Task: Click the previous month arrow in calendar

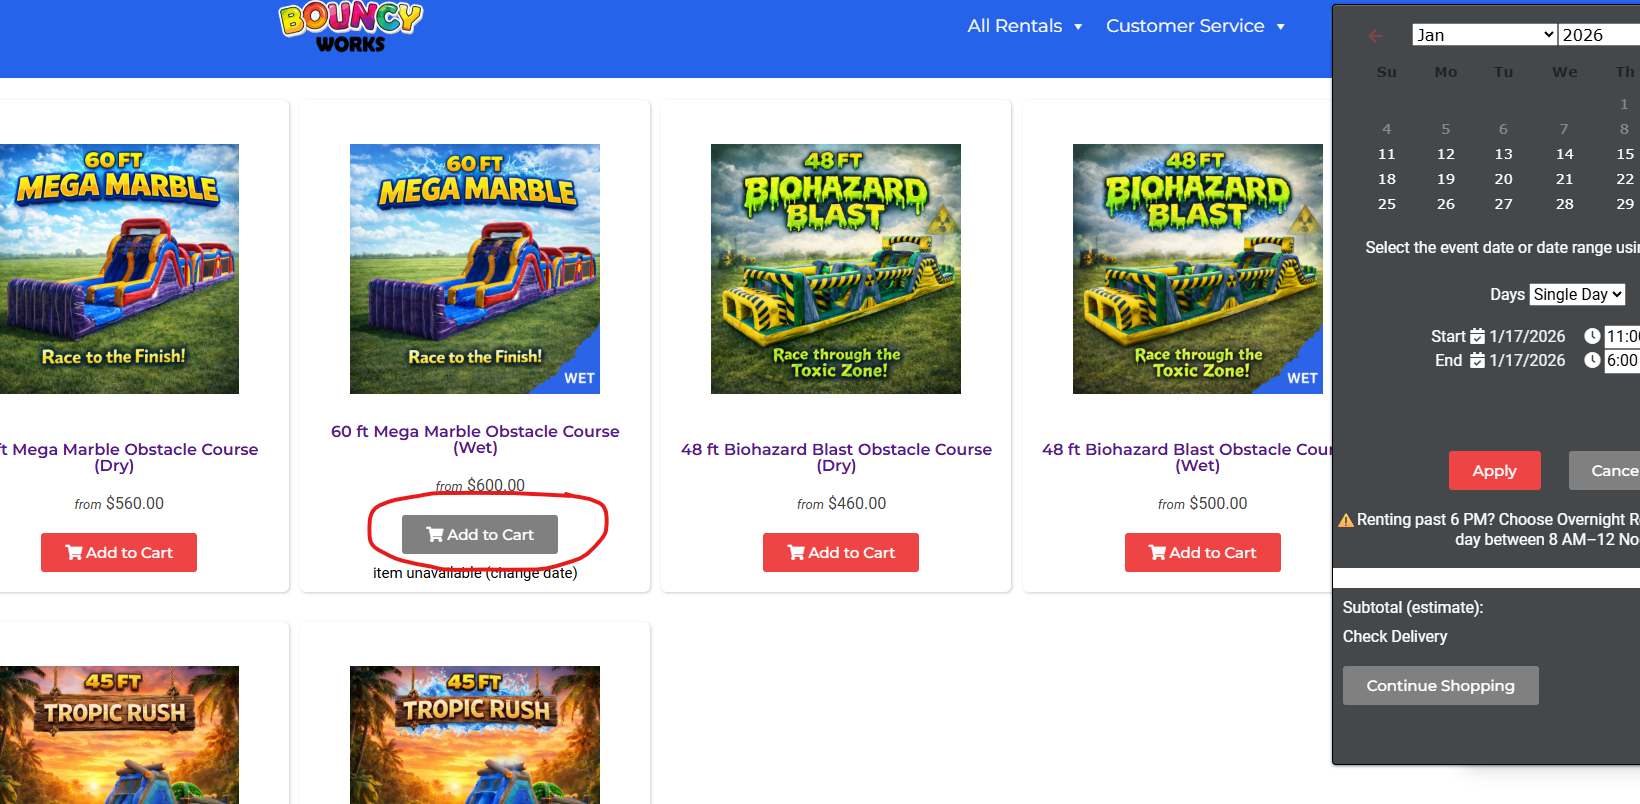Action: [x=1375, y=36]
